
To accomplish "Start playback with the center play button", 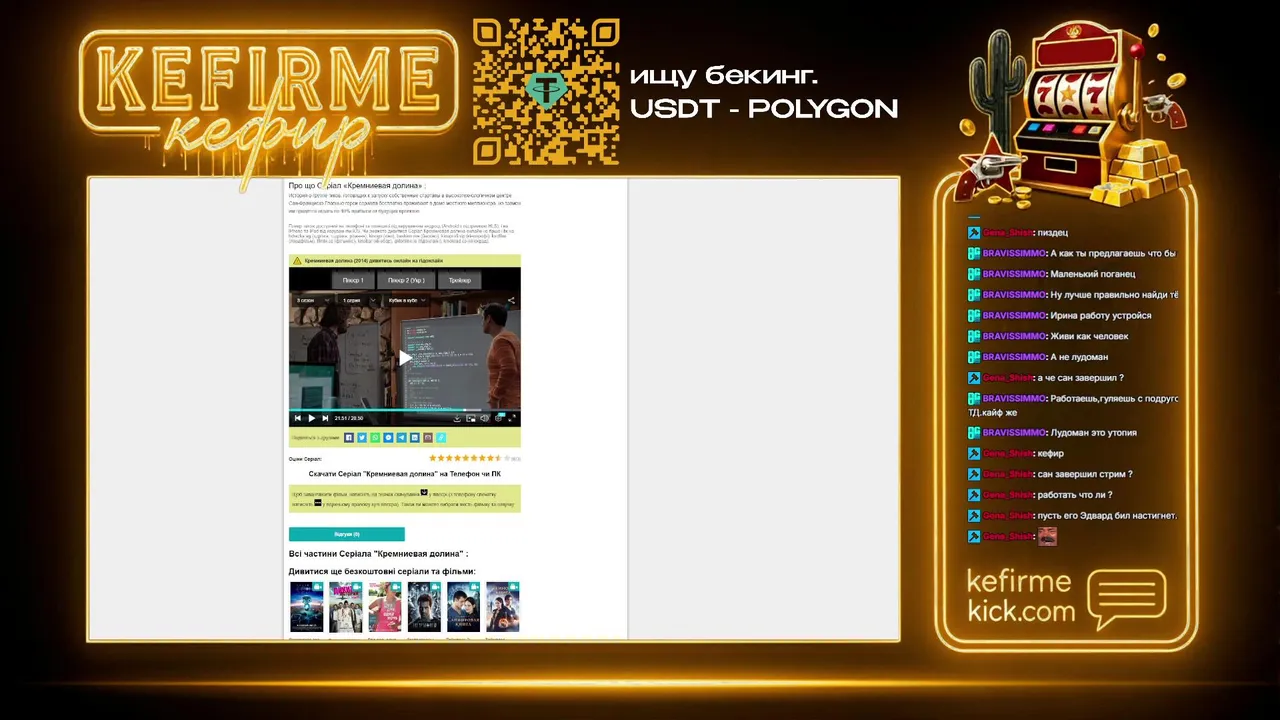I will [x=404, y=358].
